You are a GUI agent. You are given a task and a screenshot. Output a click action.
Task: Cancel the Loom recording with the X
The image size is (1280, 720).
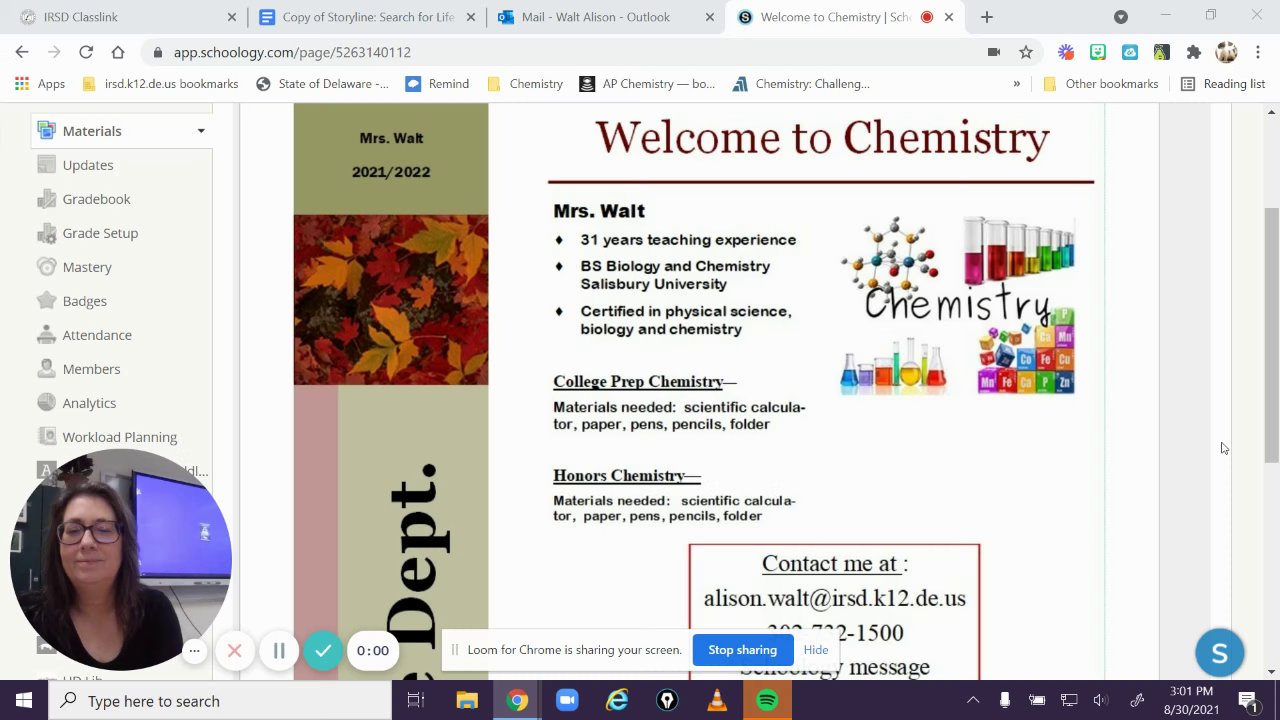(x=234, y=651)
